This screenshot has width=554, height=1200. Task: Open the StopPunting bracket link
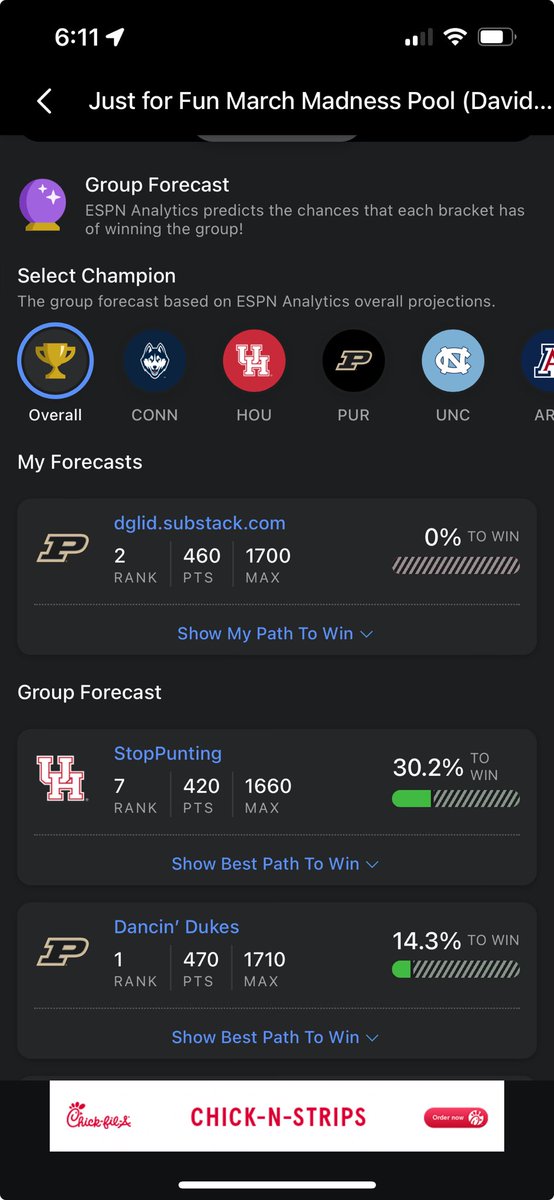pos(168,753)
